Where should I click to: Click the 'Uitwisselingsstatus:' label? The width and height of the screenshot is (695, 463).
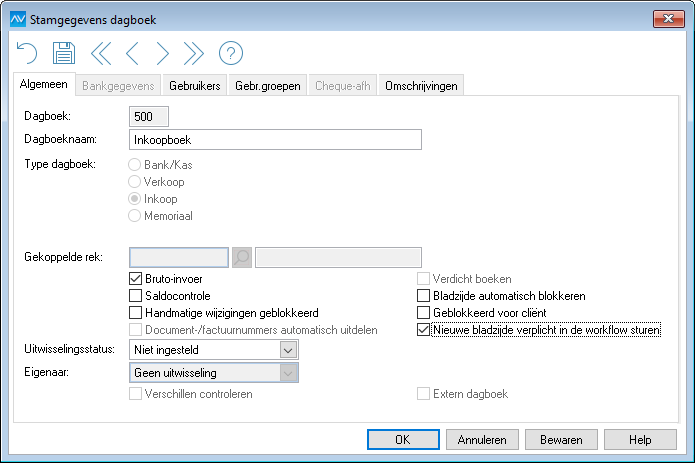pos(70,349)
